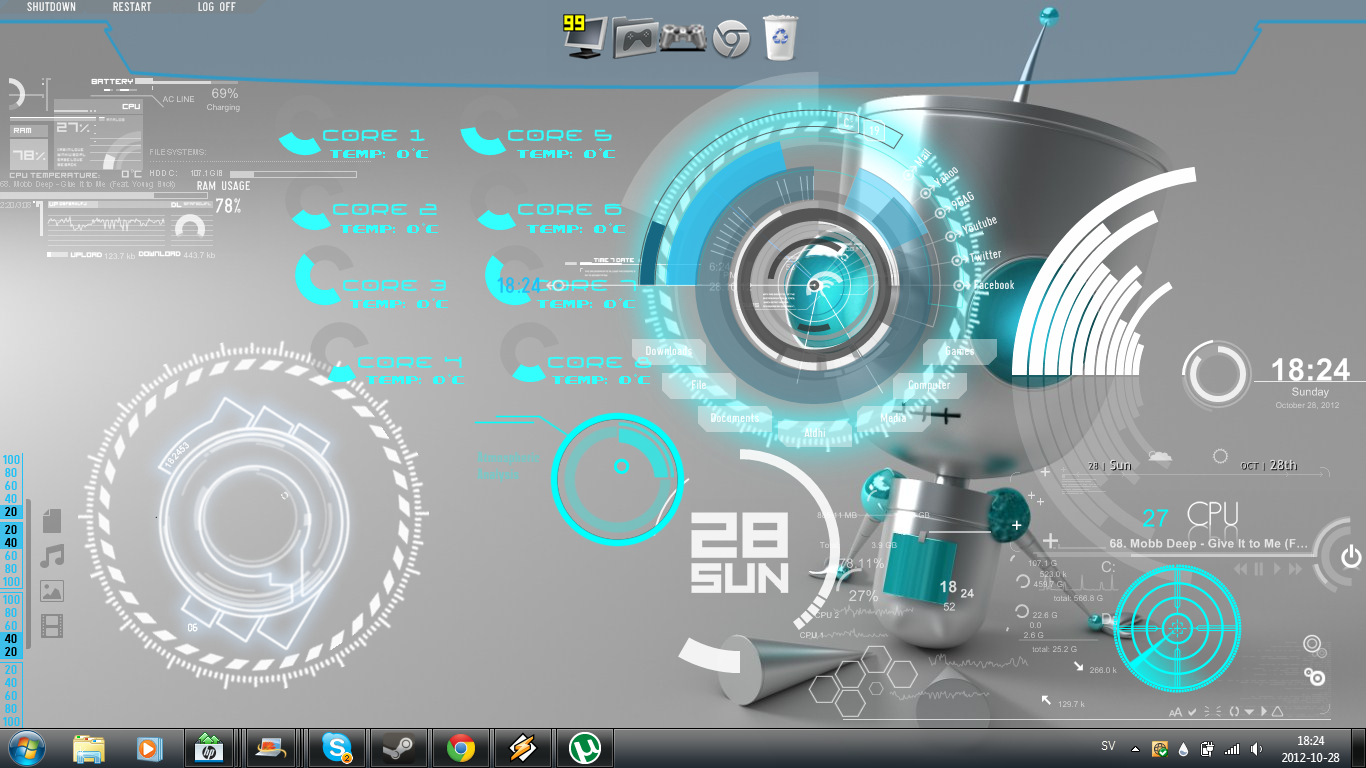Open Skype from the taskbar

pos(336,748)
